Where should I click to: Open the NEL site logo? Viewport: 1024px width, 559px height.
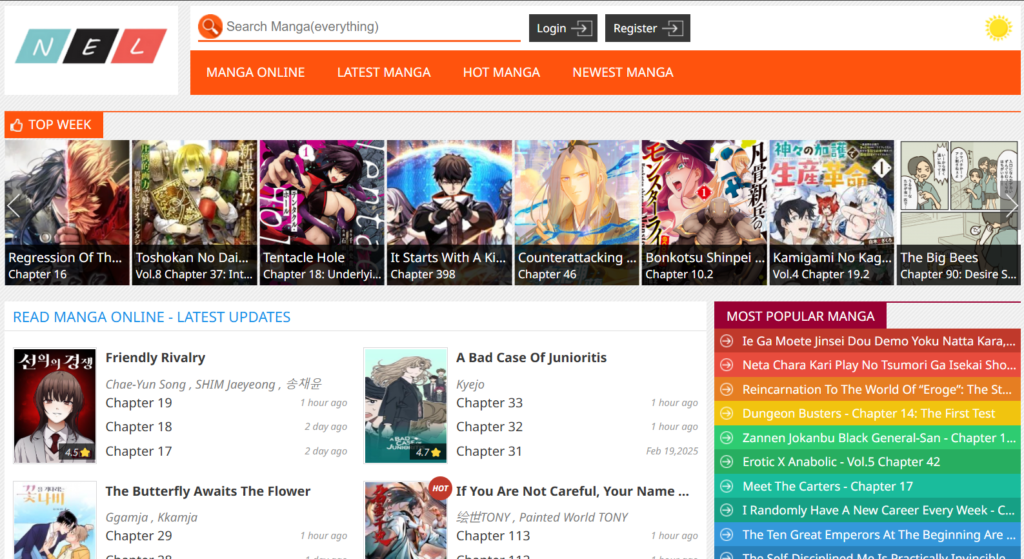[x=91, y=46]
